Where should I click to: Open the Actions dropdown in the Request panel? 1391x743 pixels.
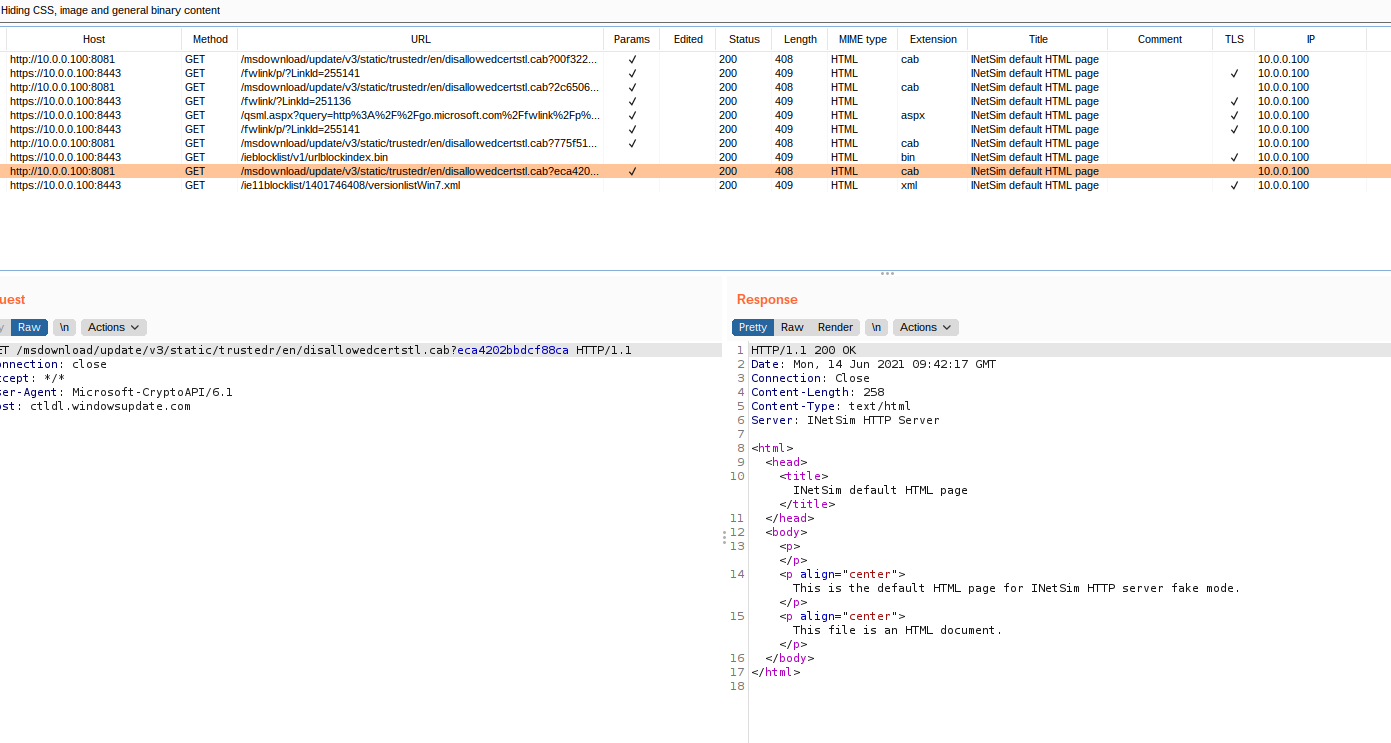click(114, 327)
